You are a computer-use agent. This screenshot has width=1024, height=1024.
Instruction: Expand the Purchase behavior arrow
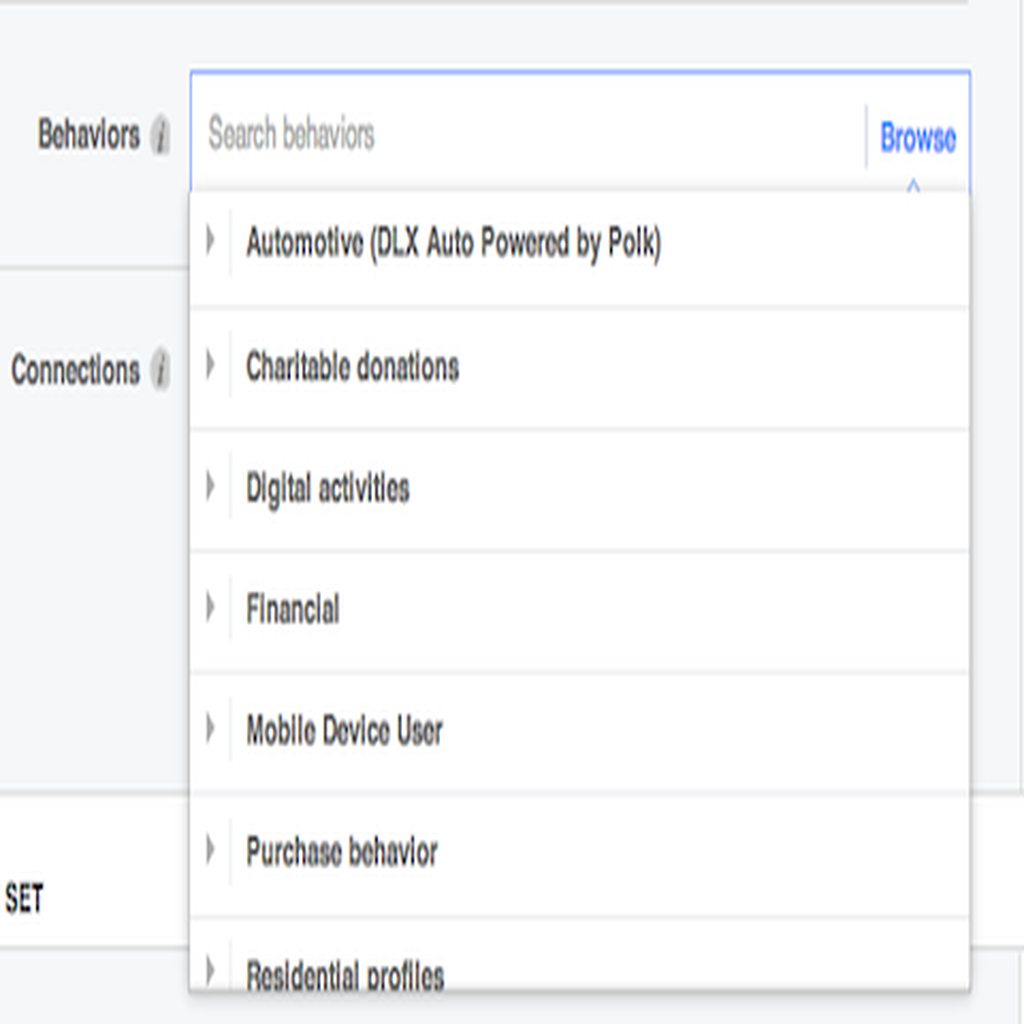pos(210,850)
